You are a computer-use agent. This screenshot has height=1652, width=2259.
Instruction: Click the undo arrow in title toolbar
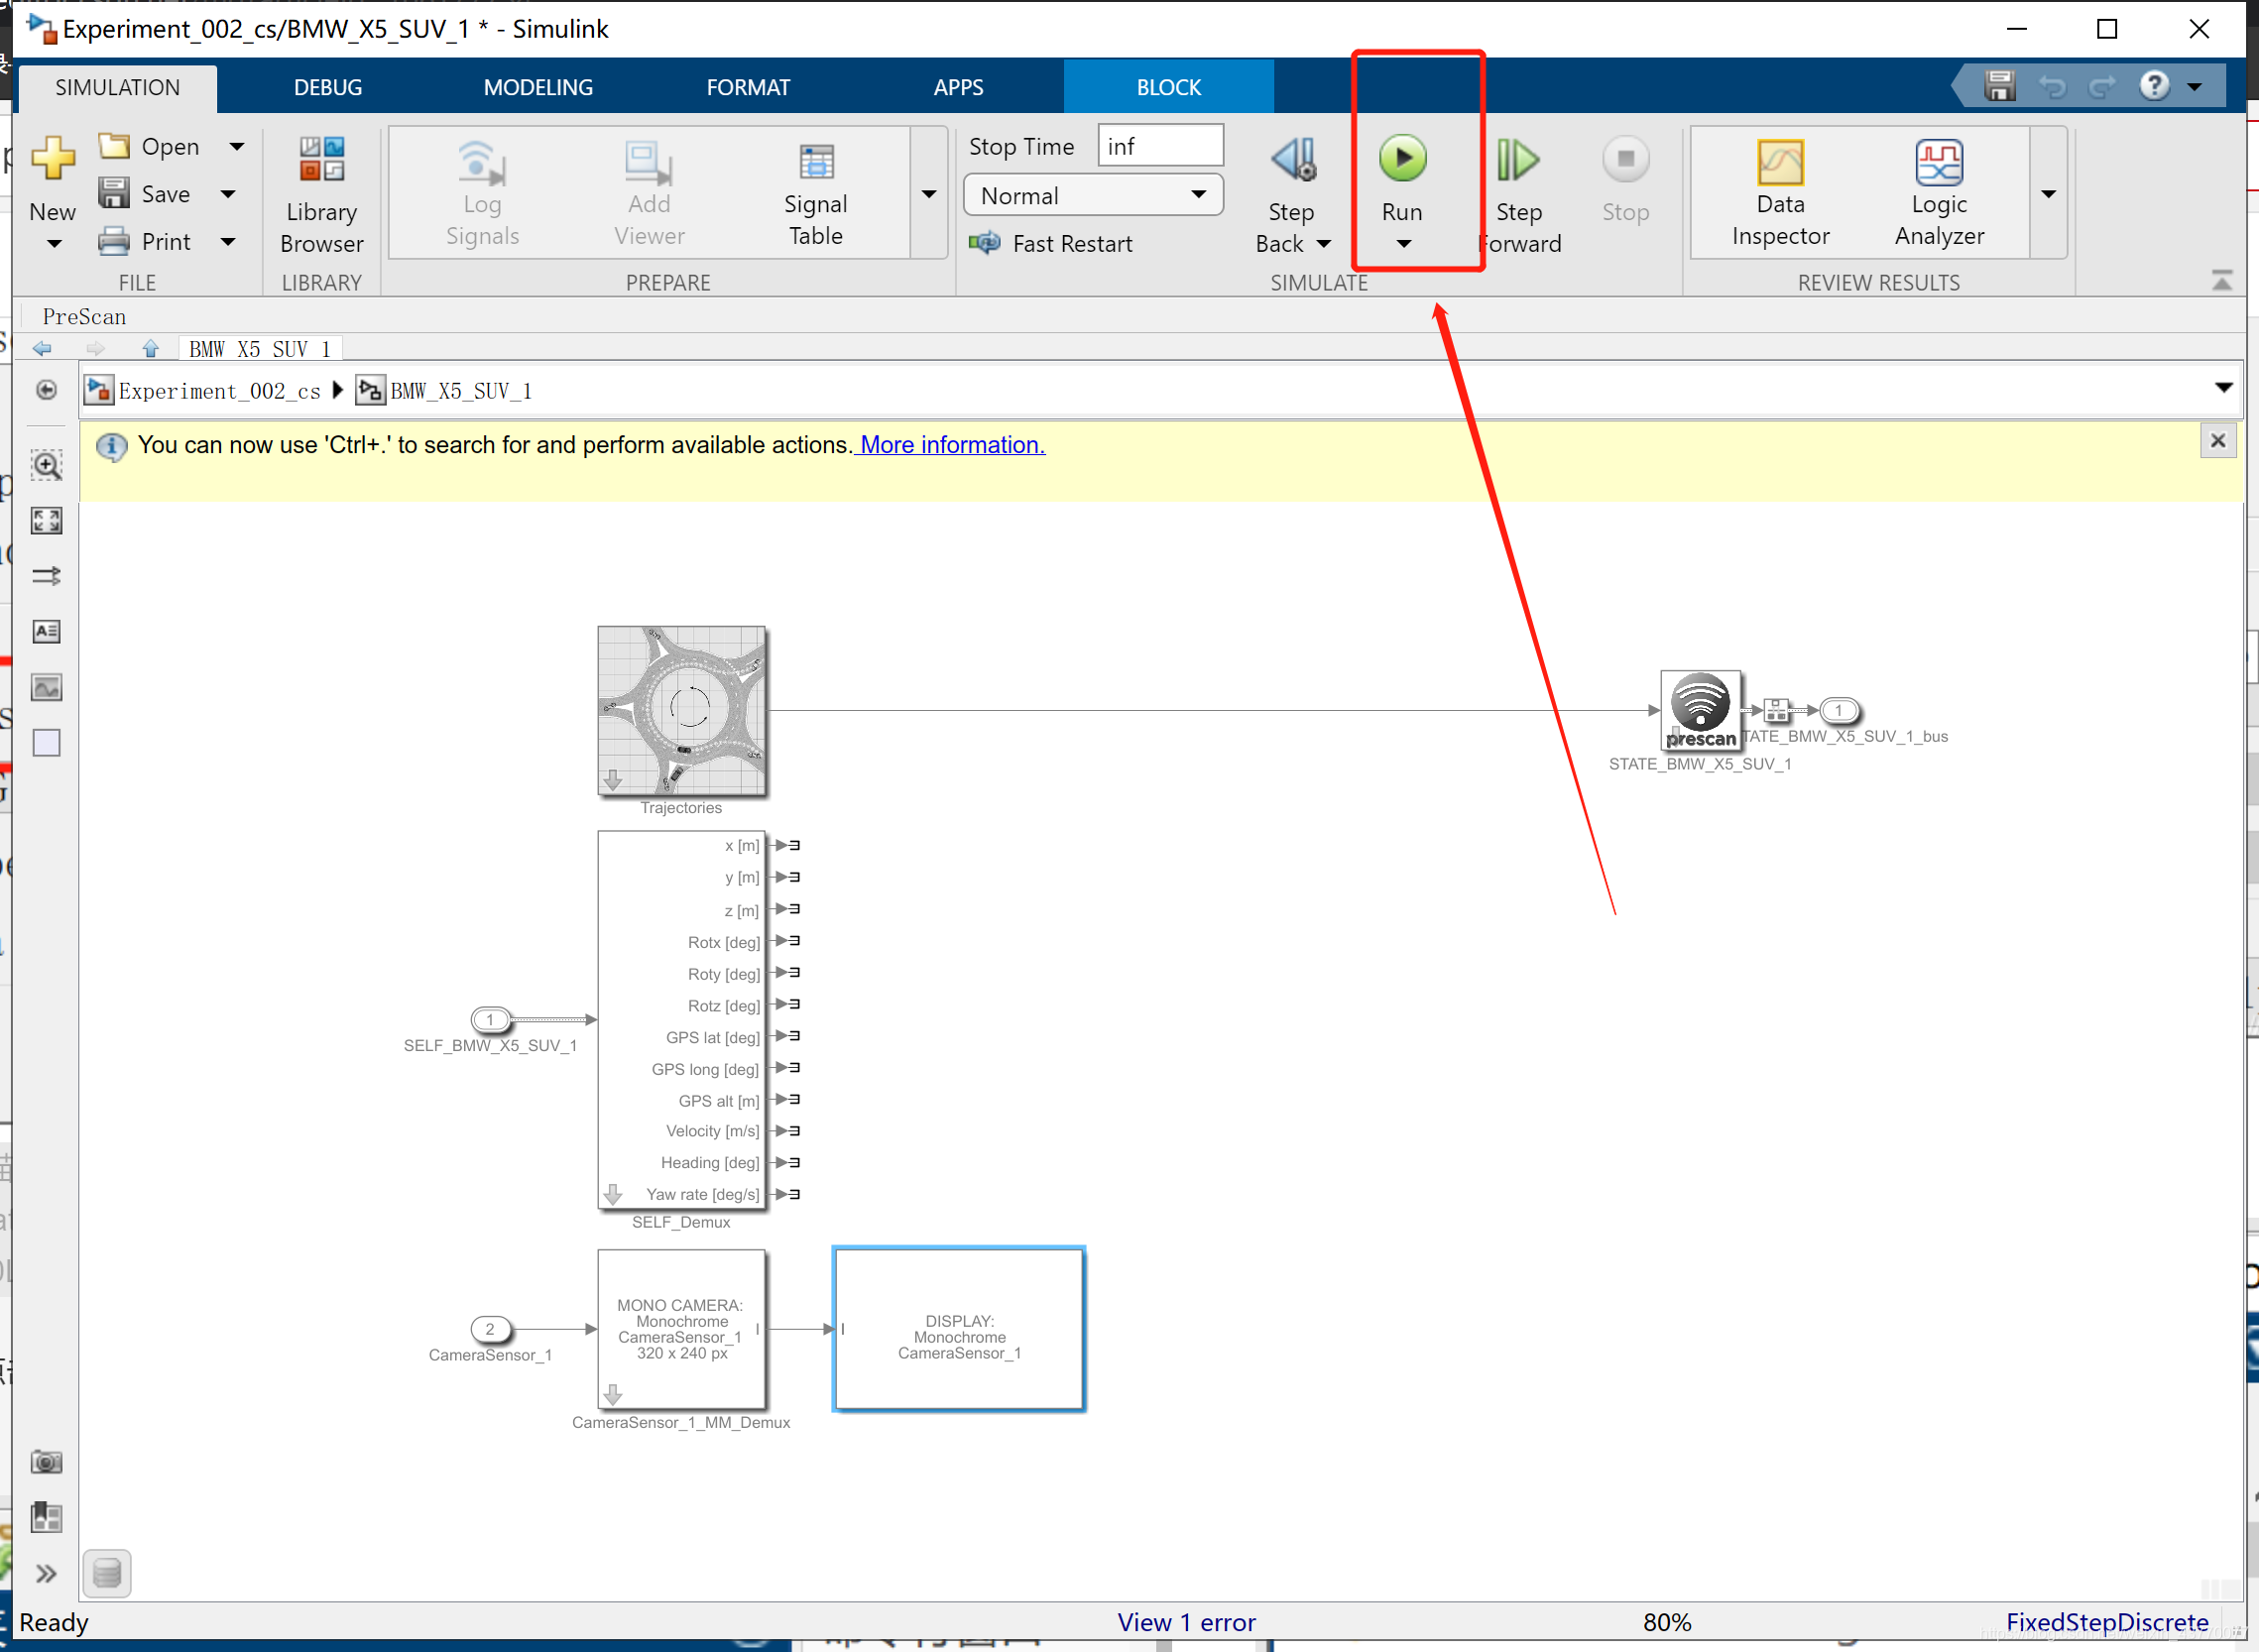click(x=2052, y=87)
